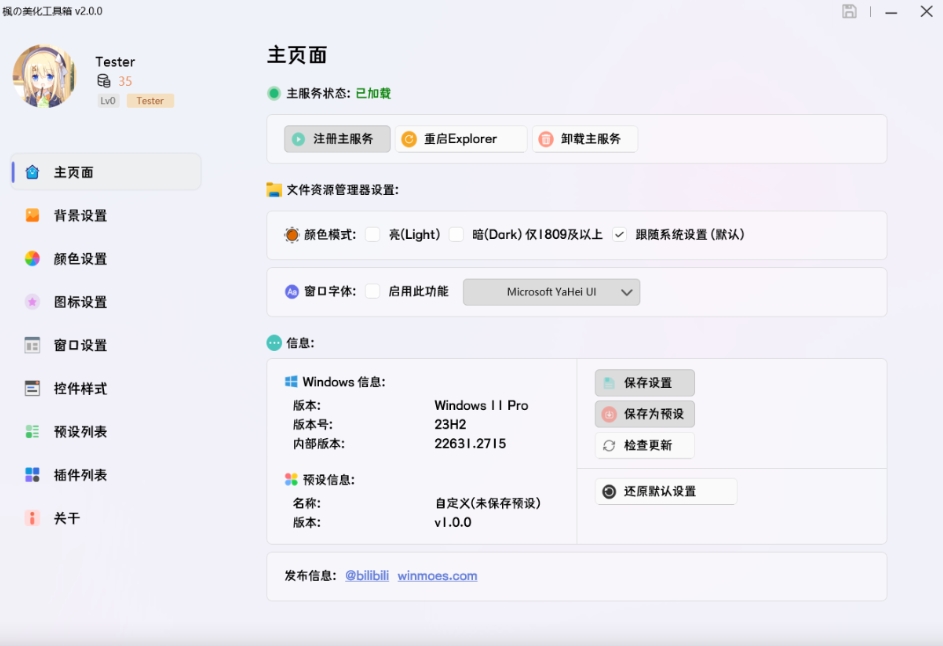Click the 卸载主服务 trash icon button

pos(546,140)
